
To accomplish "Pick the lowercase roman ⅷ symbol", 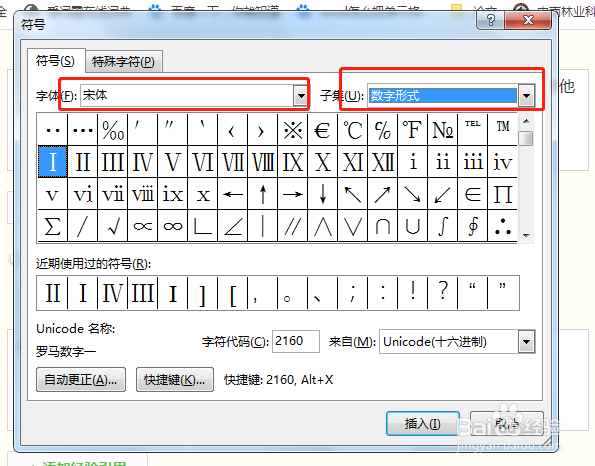I will (143, 194).
